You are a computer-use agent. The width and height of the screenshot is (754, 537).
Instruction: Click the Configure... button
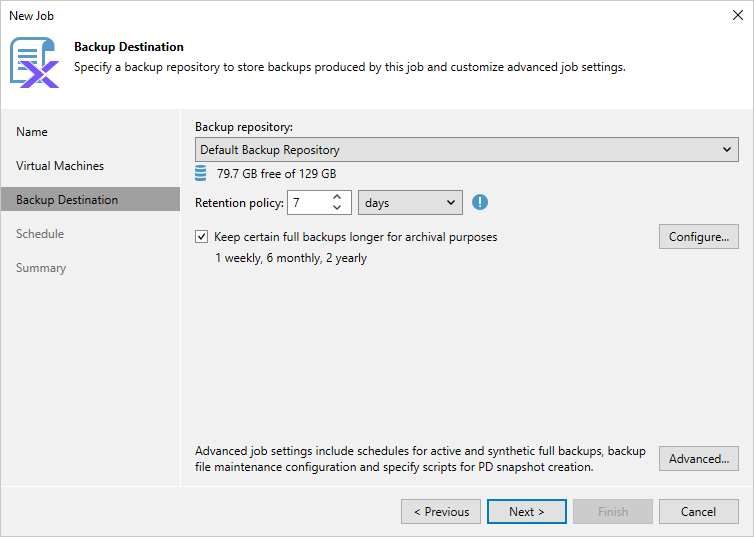pos(698,237)
